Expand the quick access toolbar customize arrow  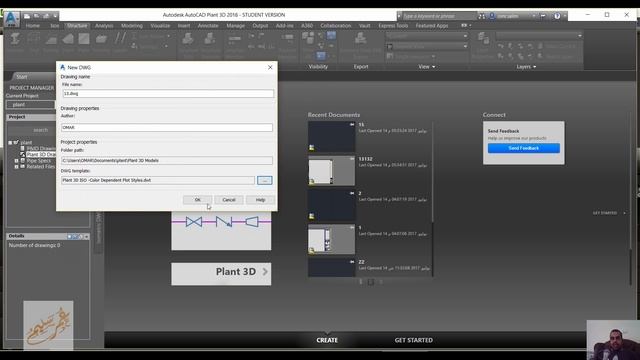pyautogui.click(x=55, y=16)
